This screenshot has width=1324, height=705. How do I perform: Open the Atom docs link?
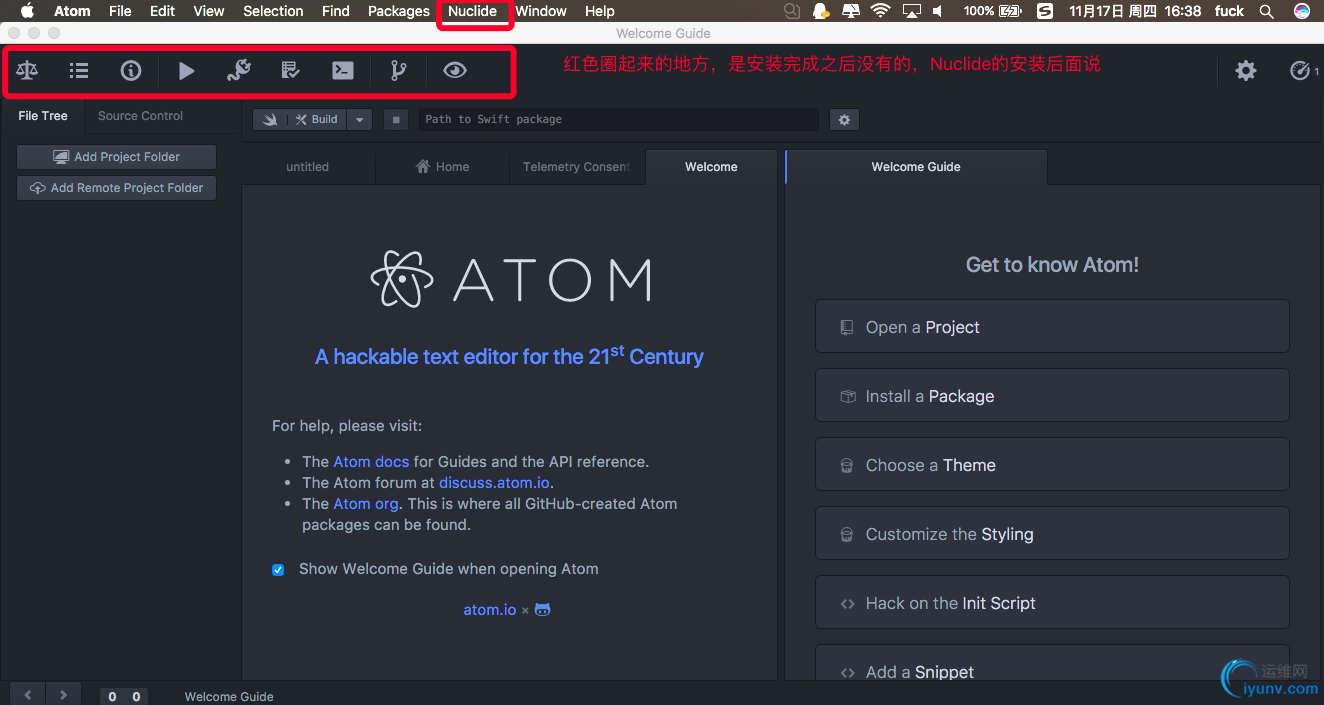click(x=371, y=462)
